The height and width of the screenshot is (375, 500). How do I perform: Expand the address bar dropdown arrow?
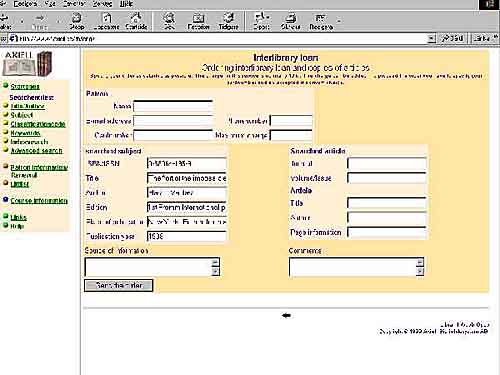tap(431, 39)
